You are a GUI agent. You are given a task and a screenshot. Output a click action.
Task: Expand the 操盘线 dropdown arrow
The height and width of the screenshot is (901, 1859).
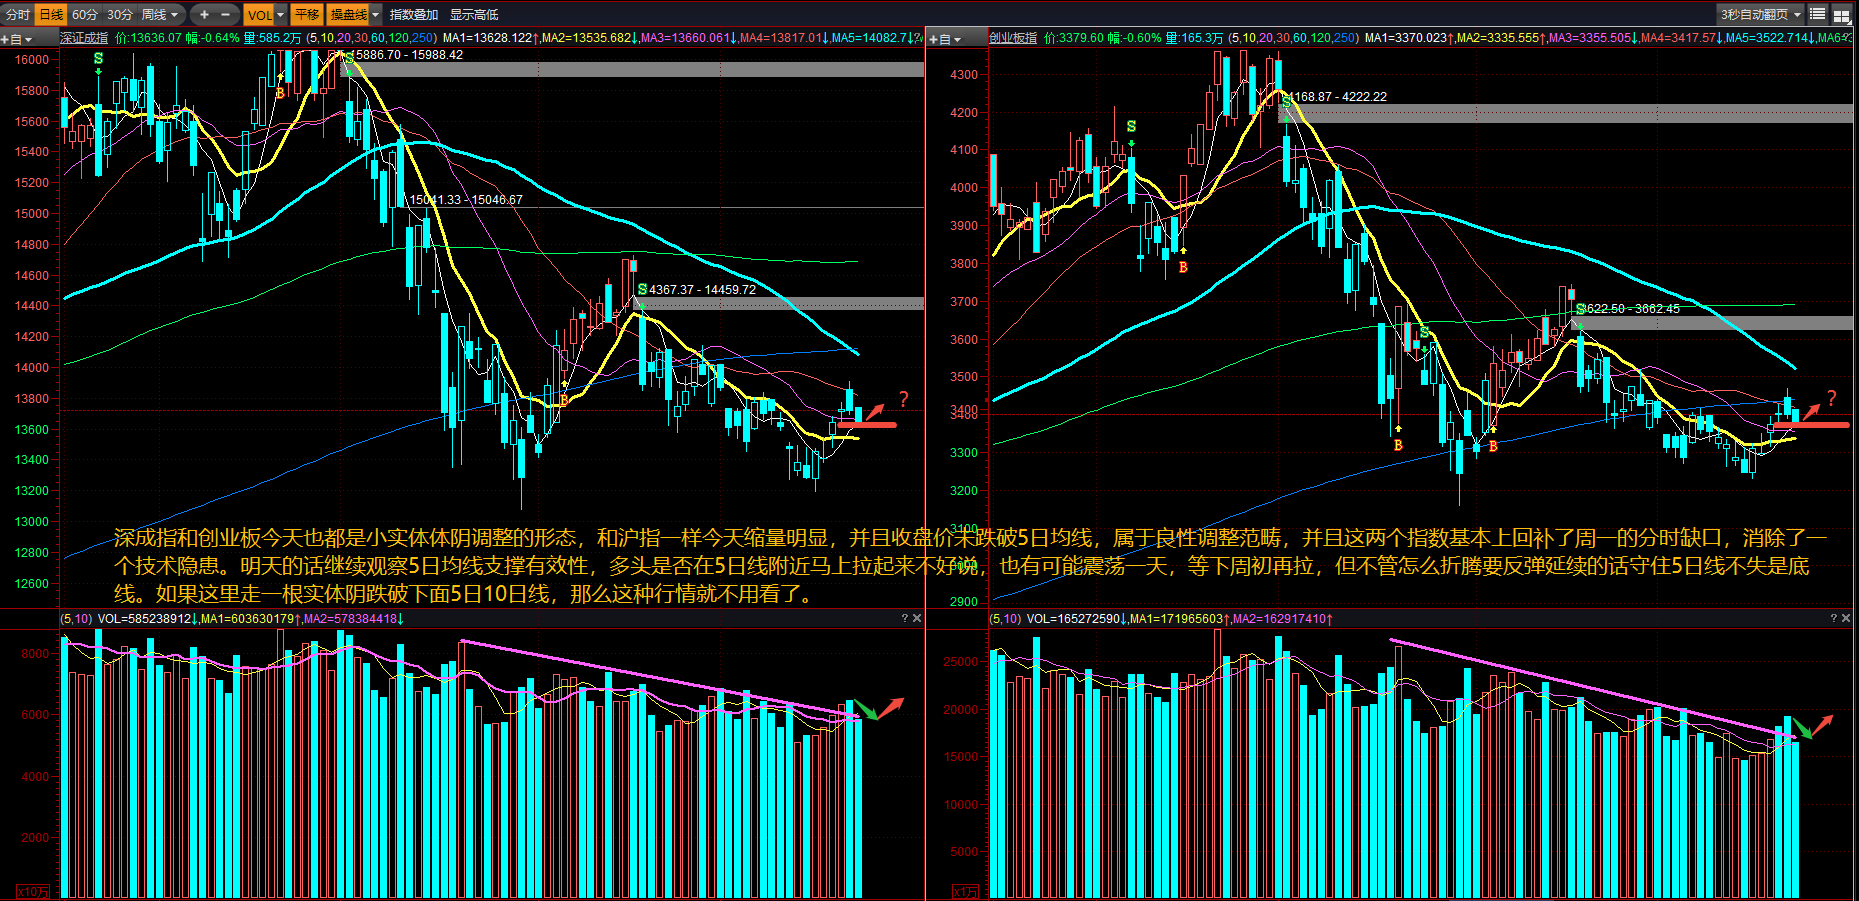tap(376, 14)
